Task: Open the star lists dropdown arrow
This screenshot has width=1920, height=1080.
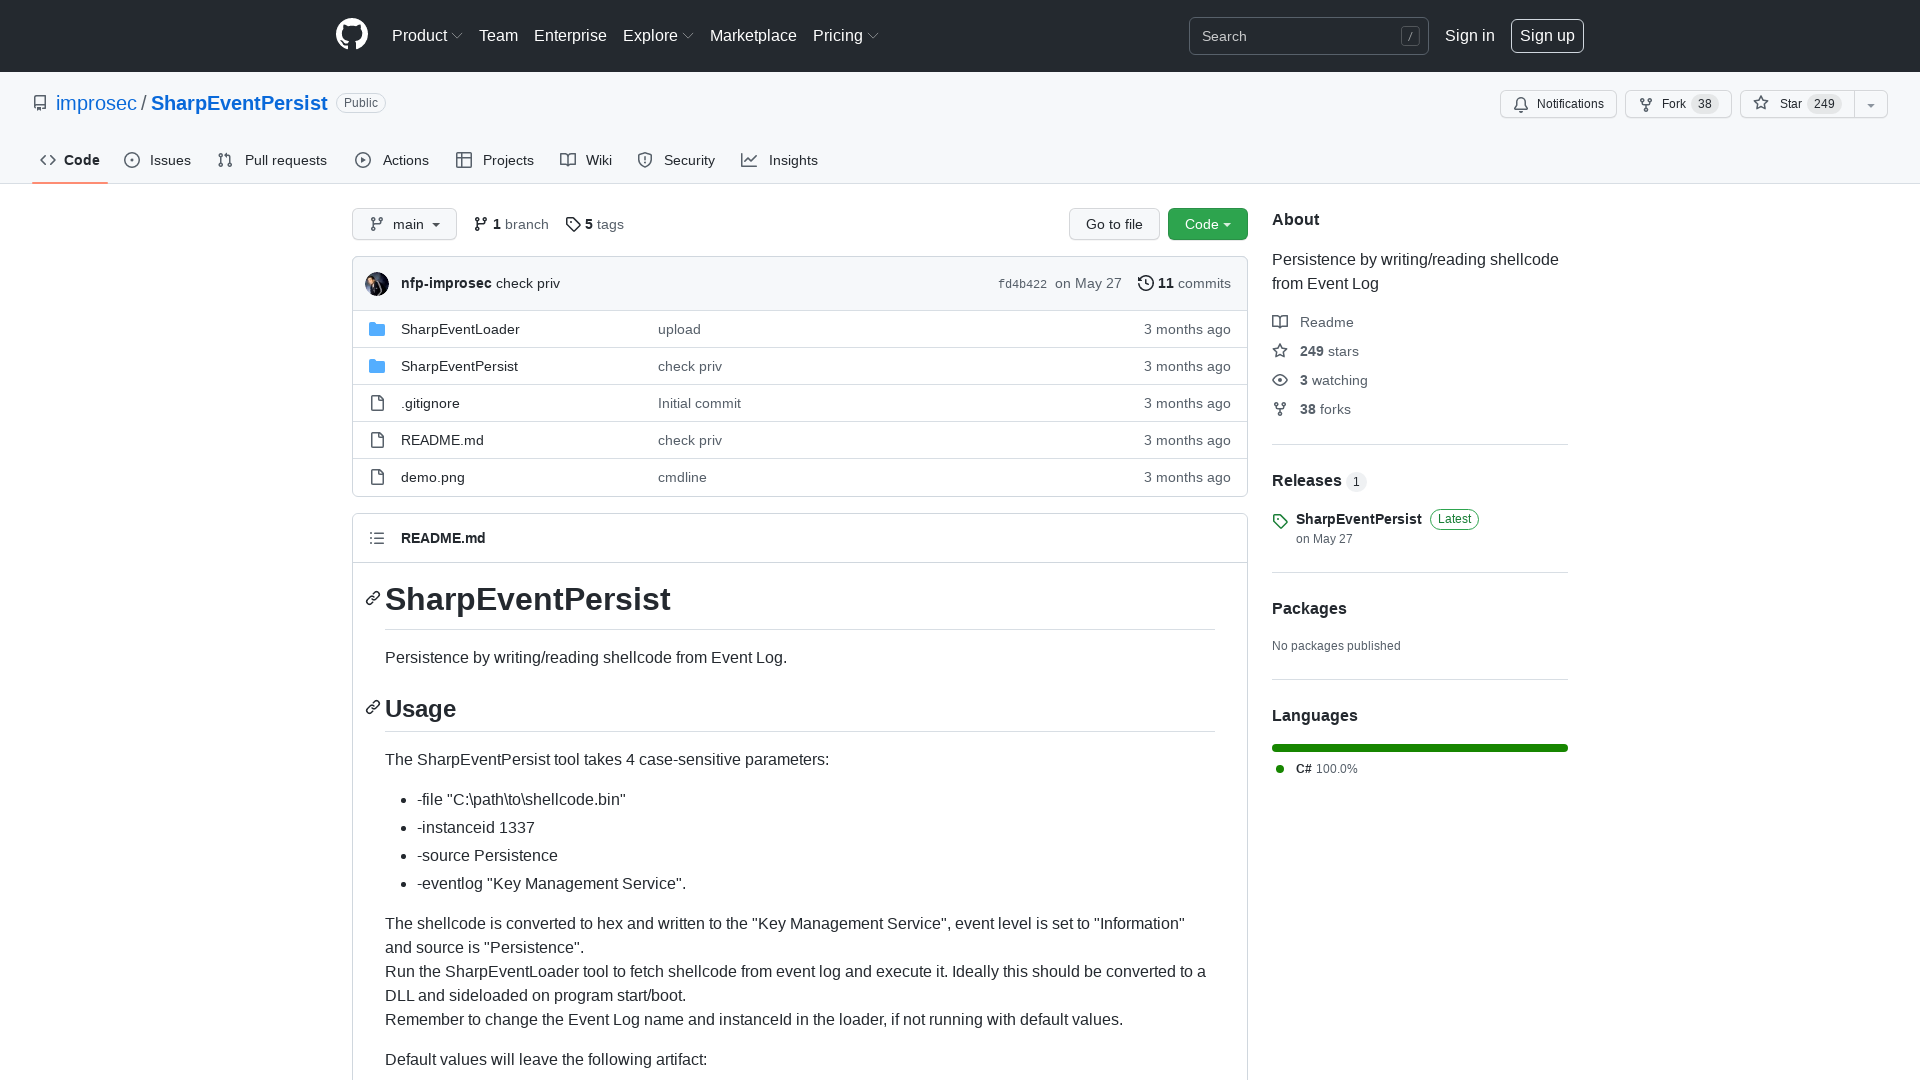Action: pyautogui.click(x=1871, y=104)
